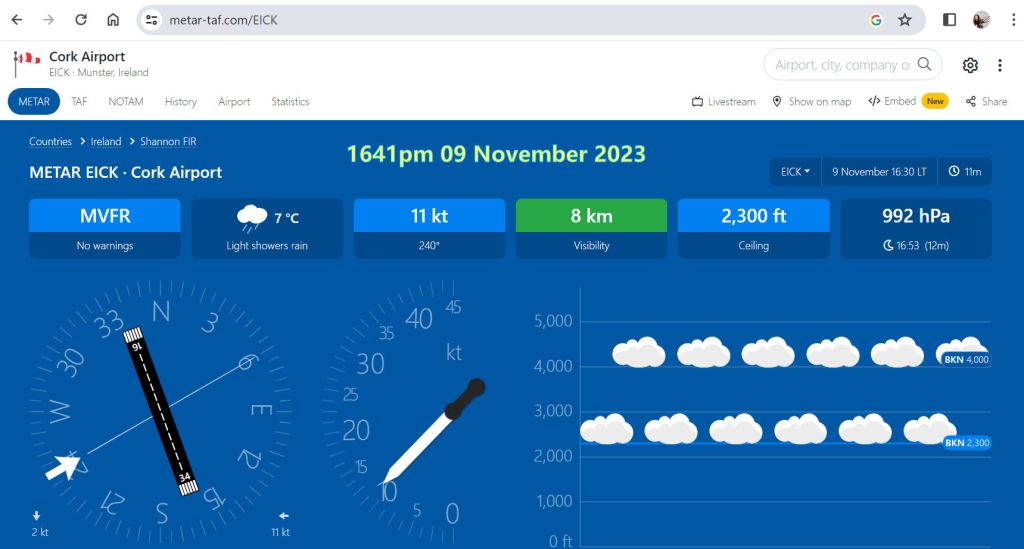This screenshot has width=1024, height=549.
Task: Expand the EICK airport dropdown
Action: 795,172
